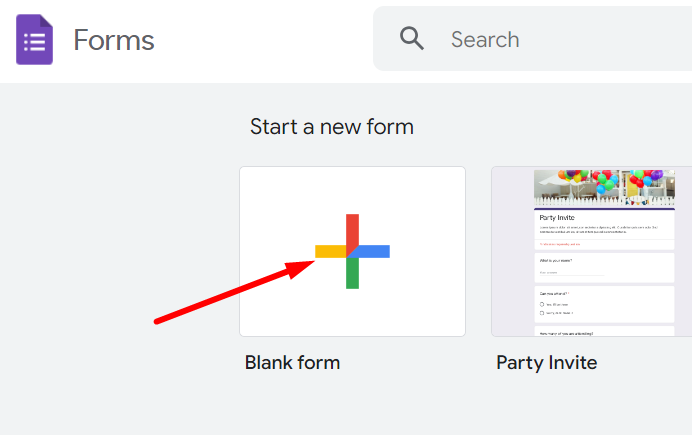This screenshot has height=448, width=692.
Task: Click the blue right arm of the plus
Action: coord(375,251)
